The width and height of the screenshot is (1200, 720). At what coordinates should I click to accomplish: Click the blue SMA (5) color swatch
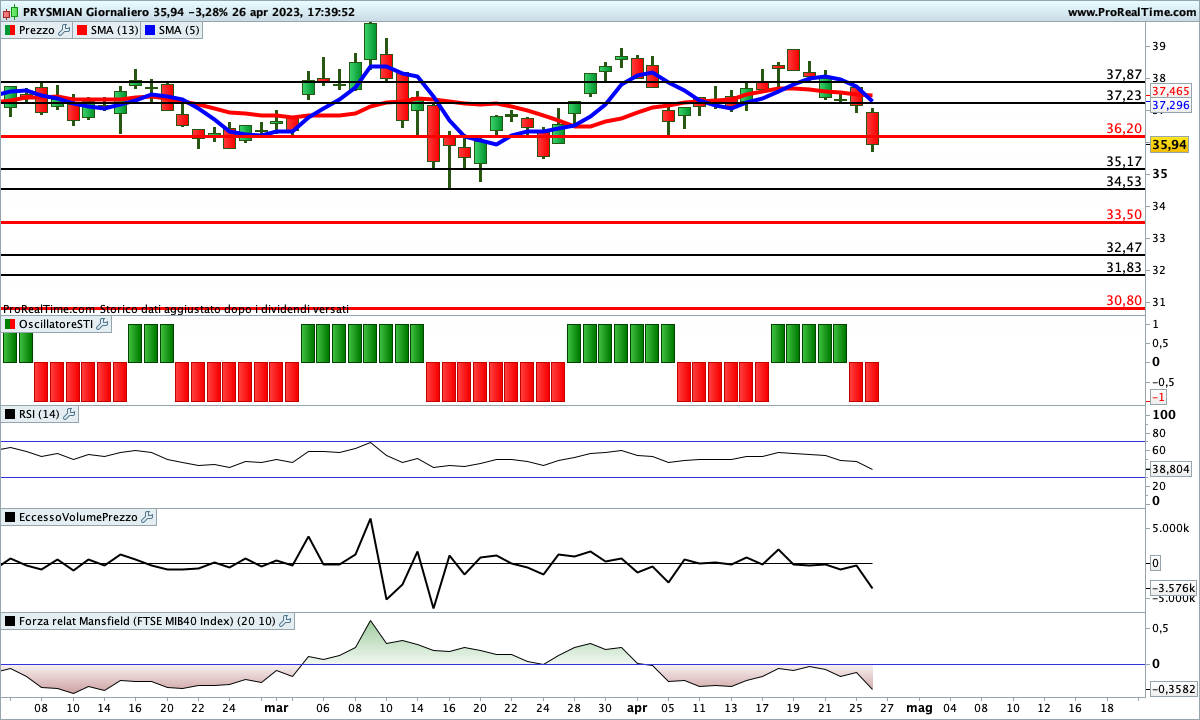click(150, 30)
